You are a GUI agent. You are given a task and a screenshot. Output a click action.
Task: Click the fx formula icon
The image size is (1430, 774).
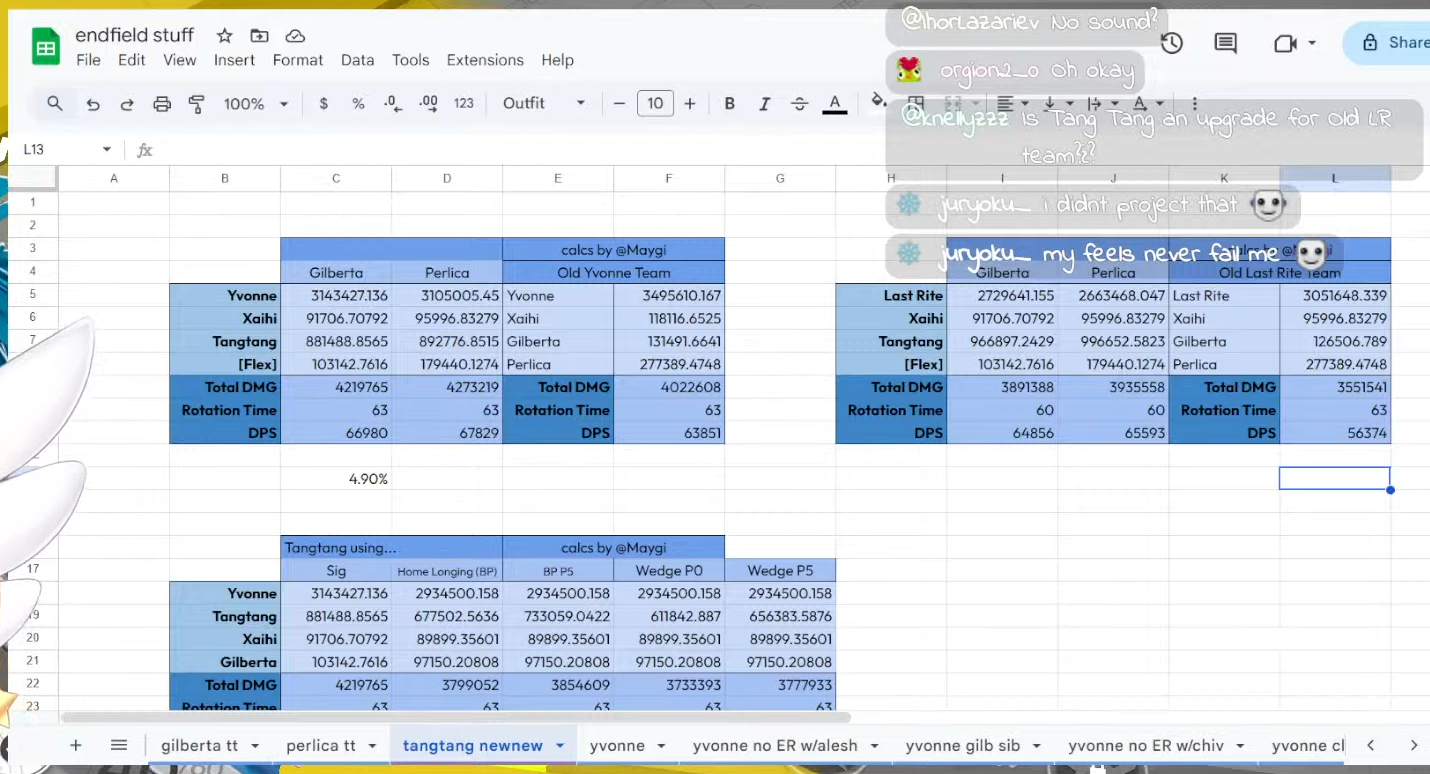point(145,150)
